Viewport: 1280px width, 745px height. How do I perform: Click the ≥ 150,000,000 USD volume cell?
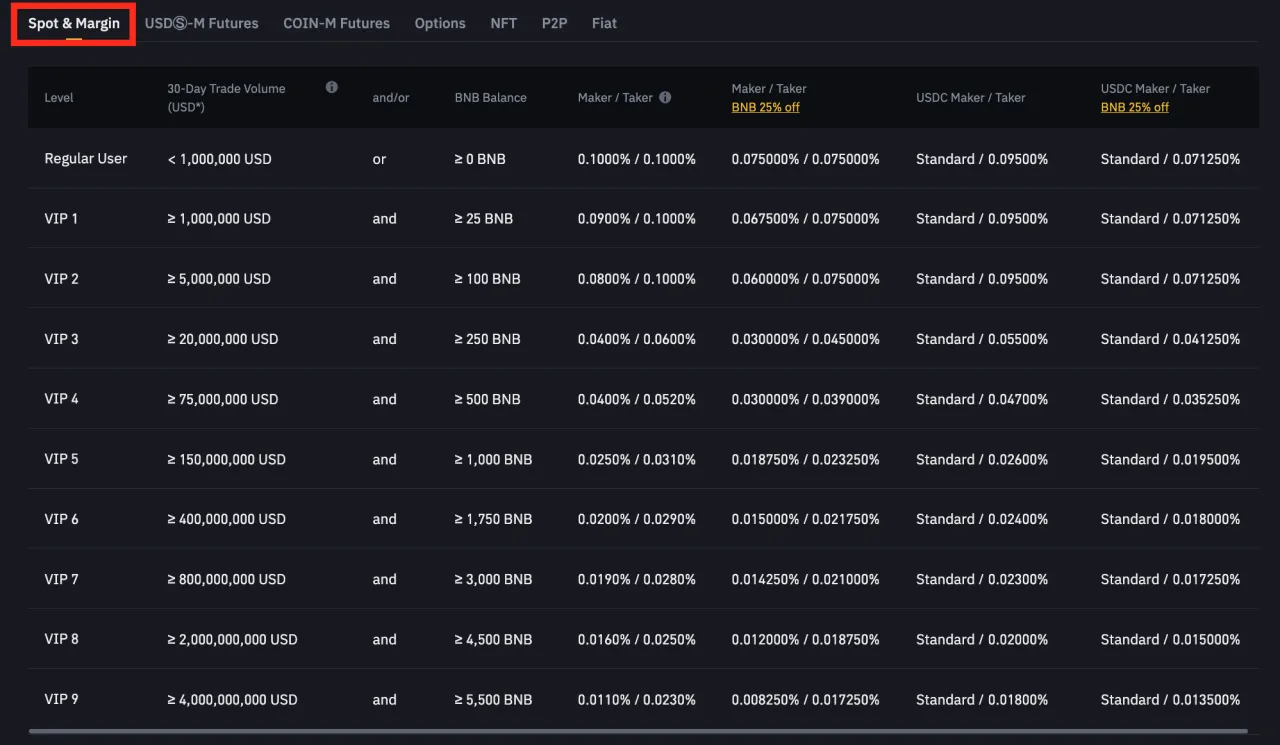click(x=227, y=459)
